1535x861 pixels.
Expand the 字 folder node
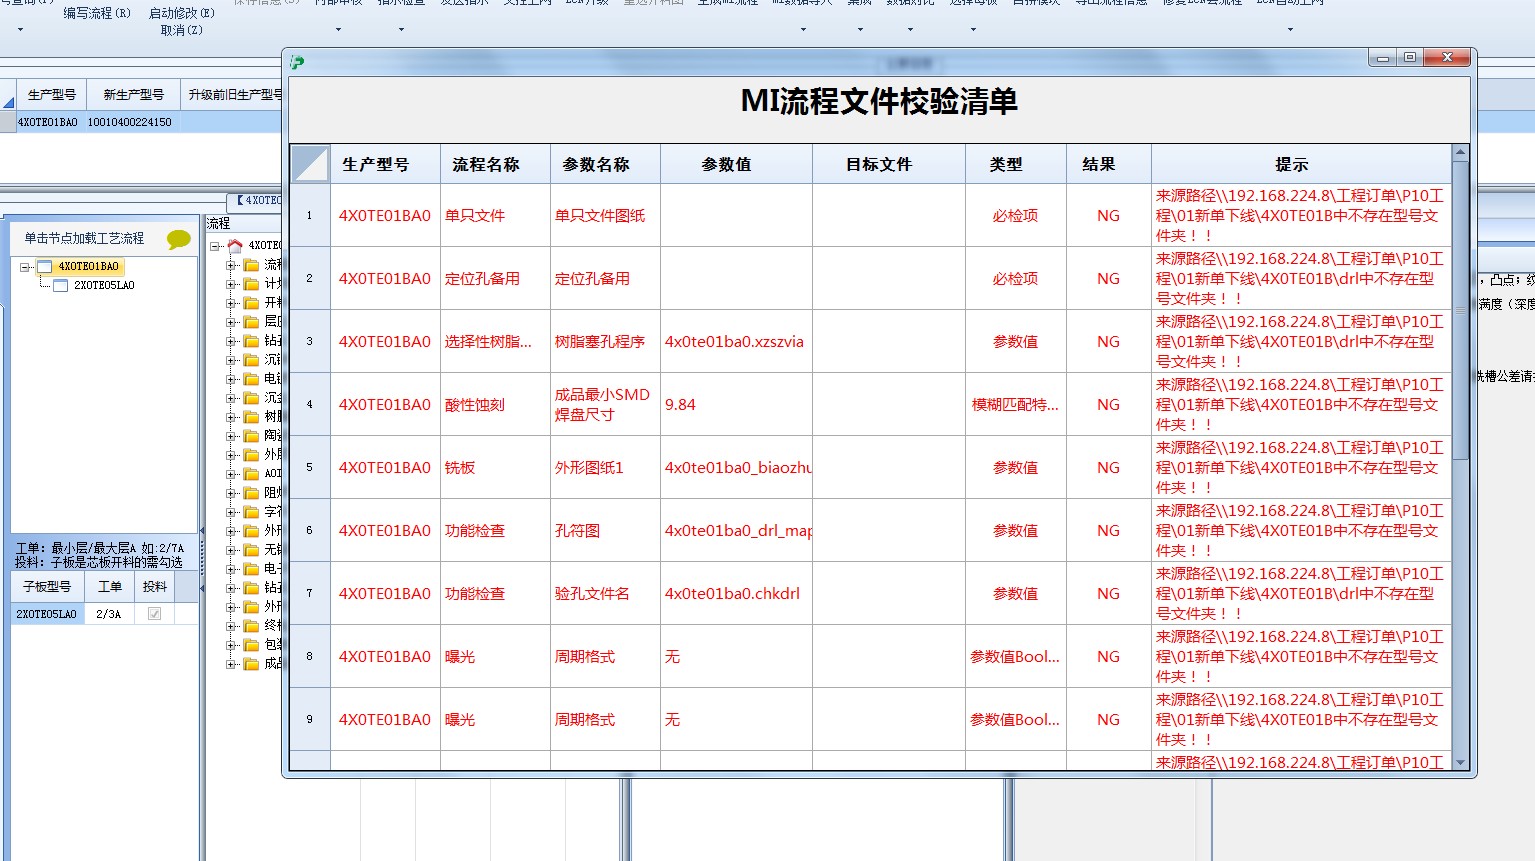tap(230, 512)
